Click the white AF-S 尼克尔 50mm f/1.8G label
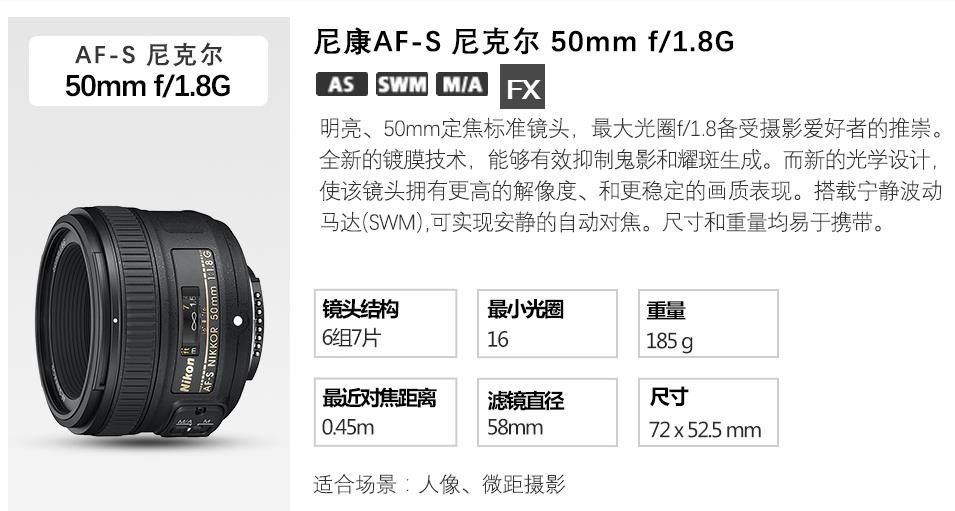The width and height of the screenshot is (955, 511). coord(148,71)
